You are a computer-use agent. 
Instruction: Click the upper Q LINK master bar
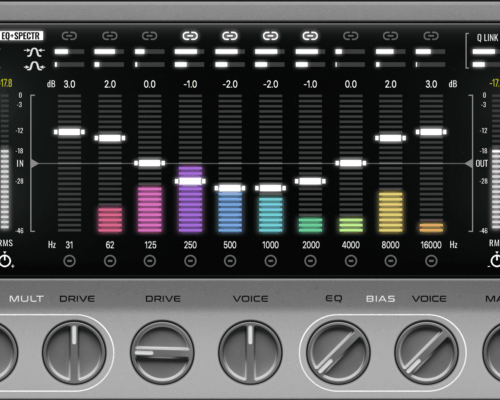pos(486,52)
